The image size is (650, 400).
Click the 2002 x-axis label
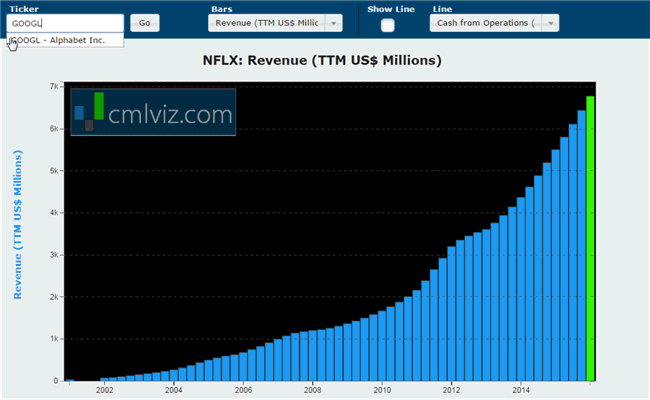[x=104, y=390]
